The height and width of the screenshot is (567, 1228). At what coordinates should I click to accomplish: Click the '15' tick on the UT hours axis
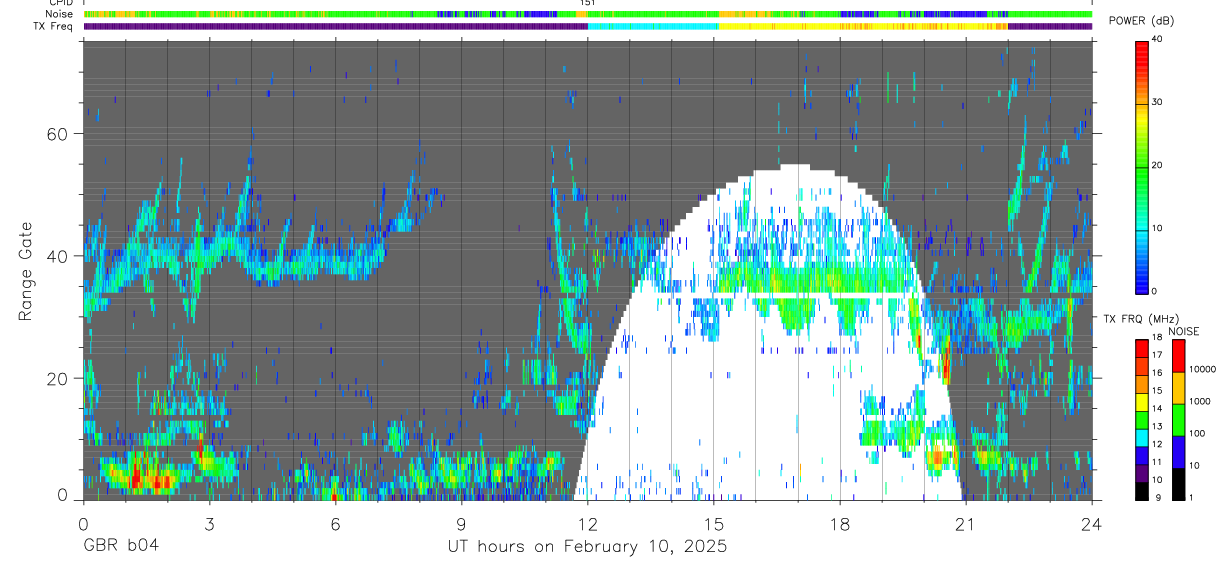(714, 523)
